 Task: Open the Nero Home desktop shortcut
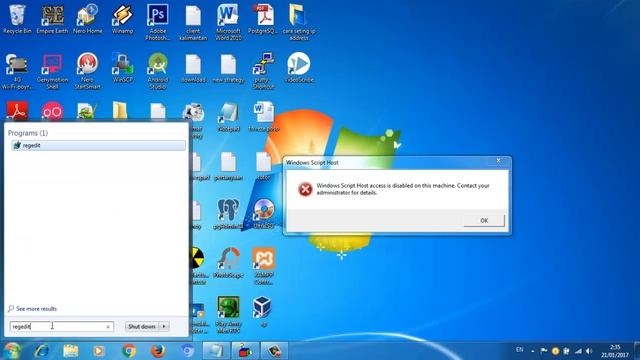click(87, 19)
